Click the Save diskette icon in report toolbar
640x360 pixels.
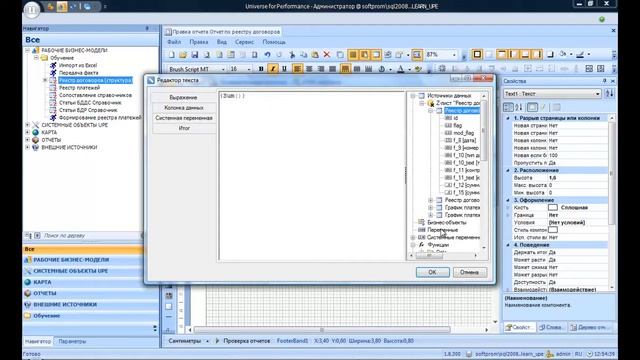click(x=195, y=55)
